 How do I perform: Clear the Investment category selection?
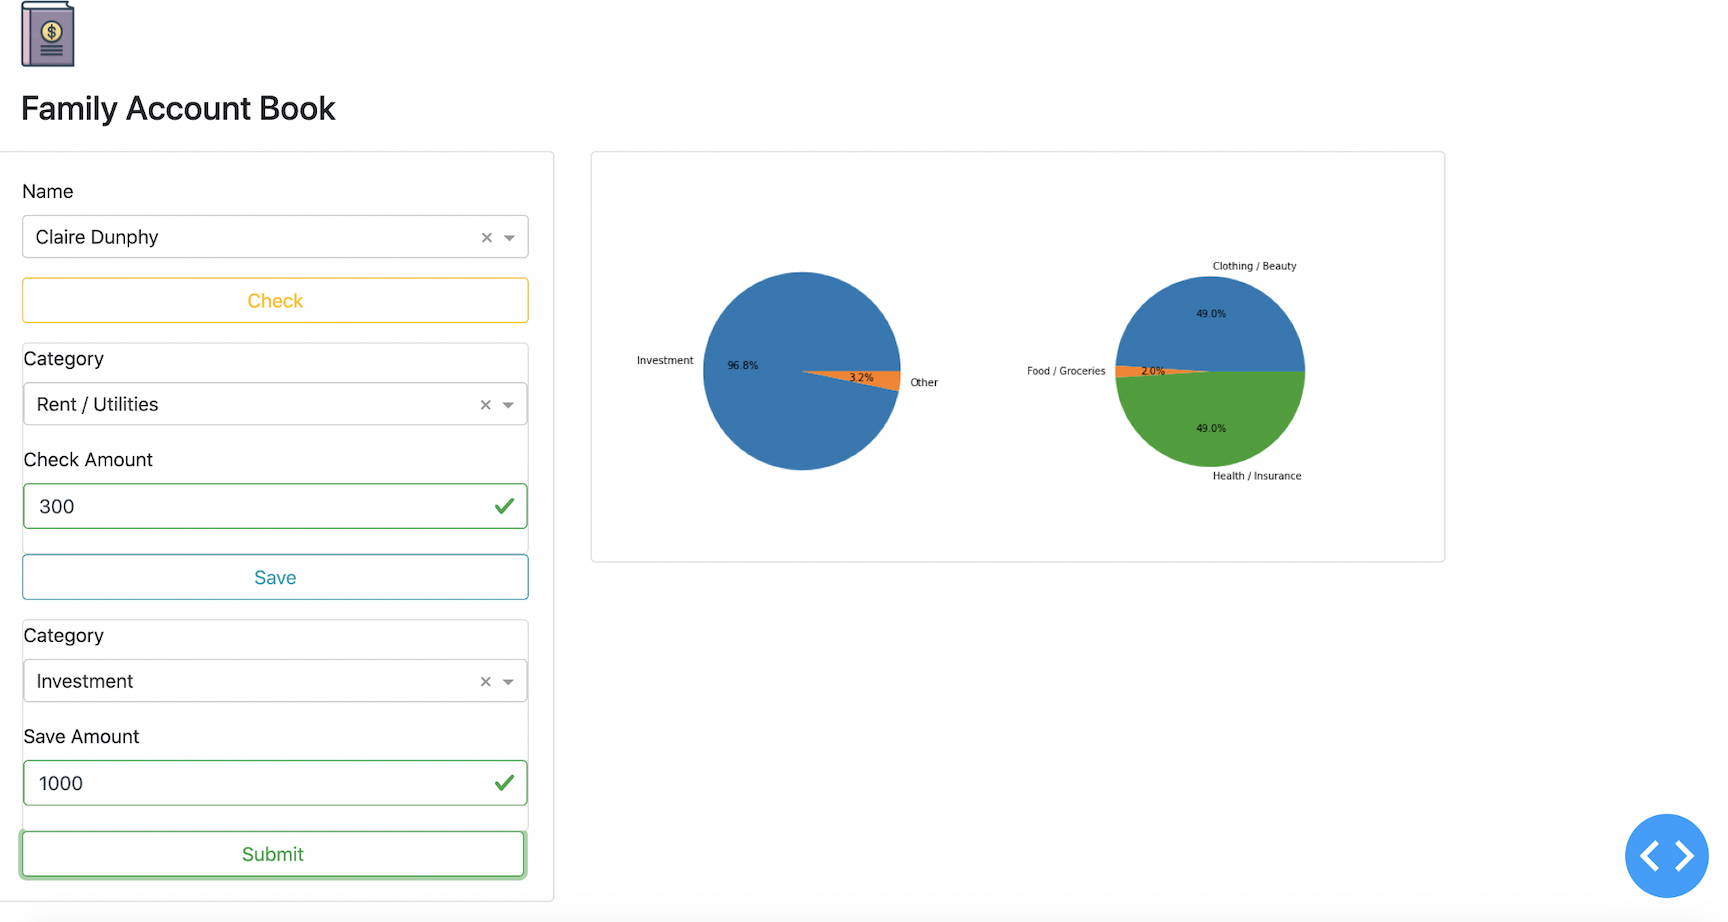[x=486, y=681]
